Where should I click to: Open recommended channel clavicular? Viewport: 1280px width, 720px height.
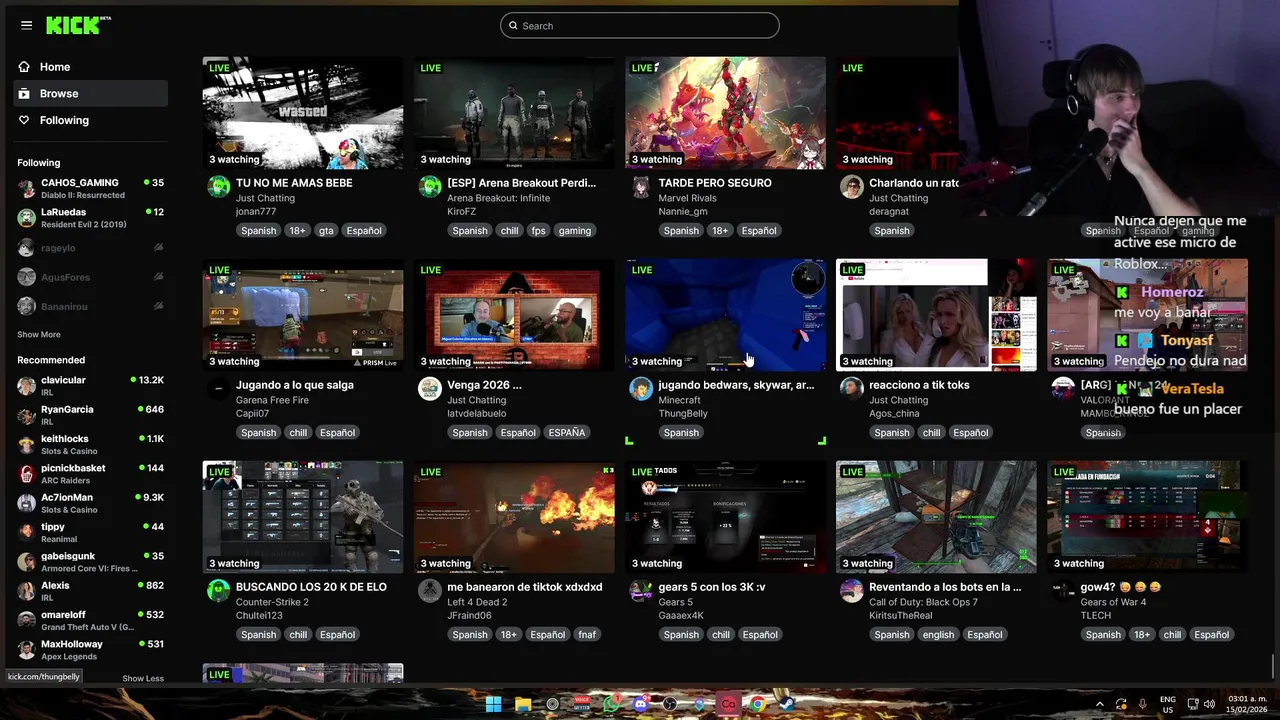coord(91,386)
